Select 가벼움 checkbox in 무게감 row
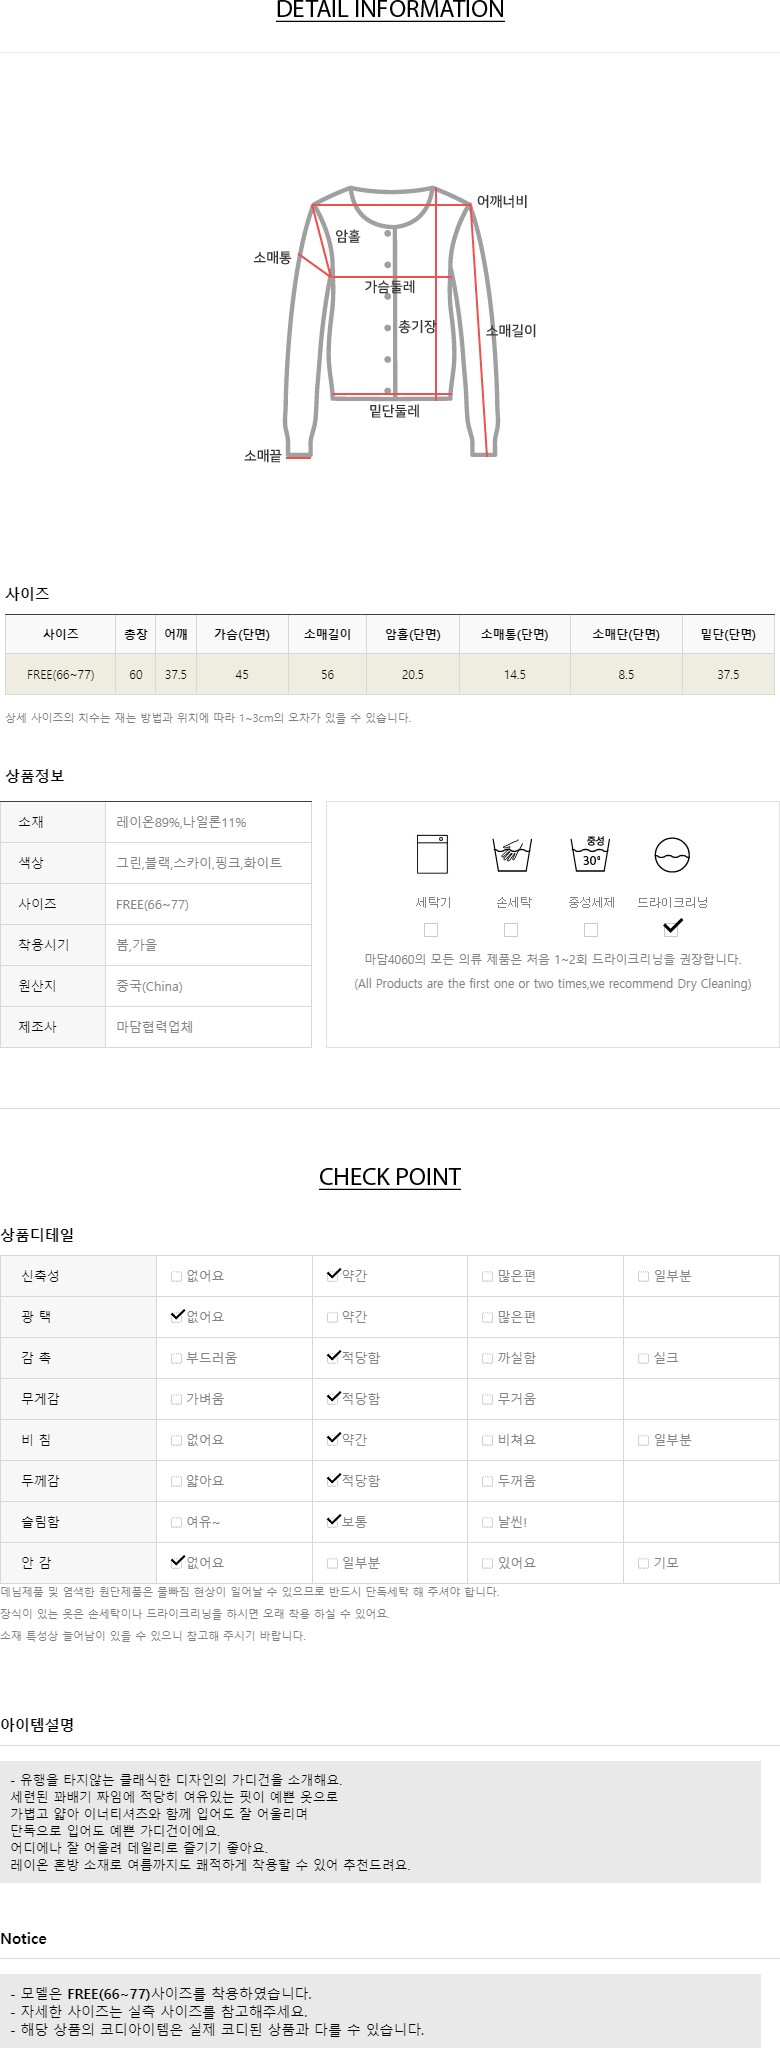 click(x=177, y=1400)
